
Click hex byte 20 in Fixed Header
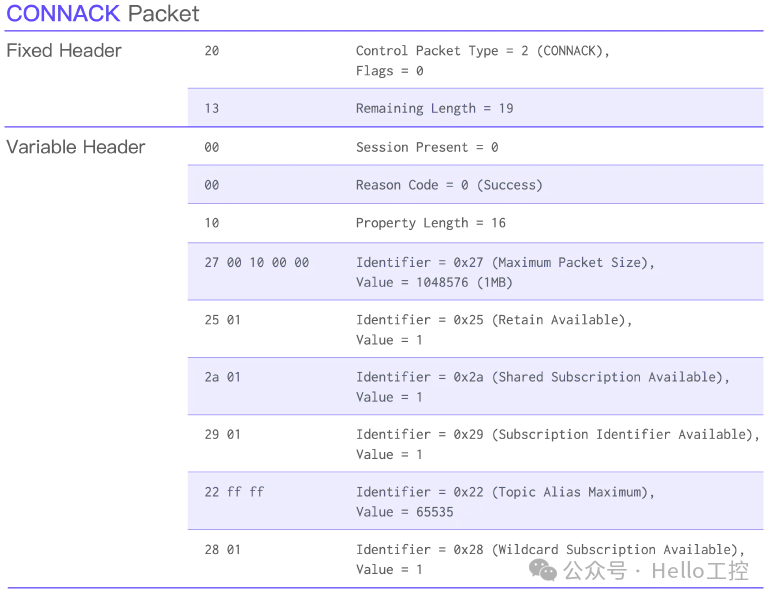tap(212, 51)
